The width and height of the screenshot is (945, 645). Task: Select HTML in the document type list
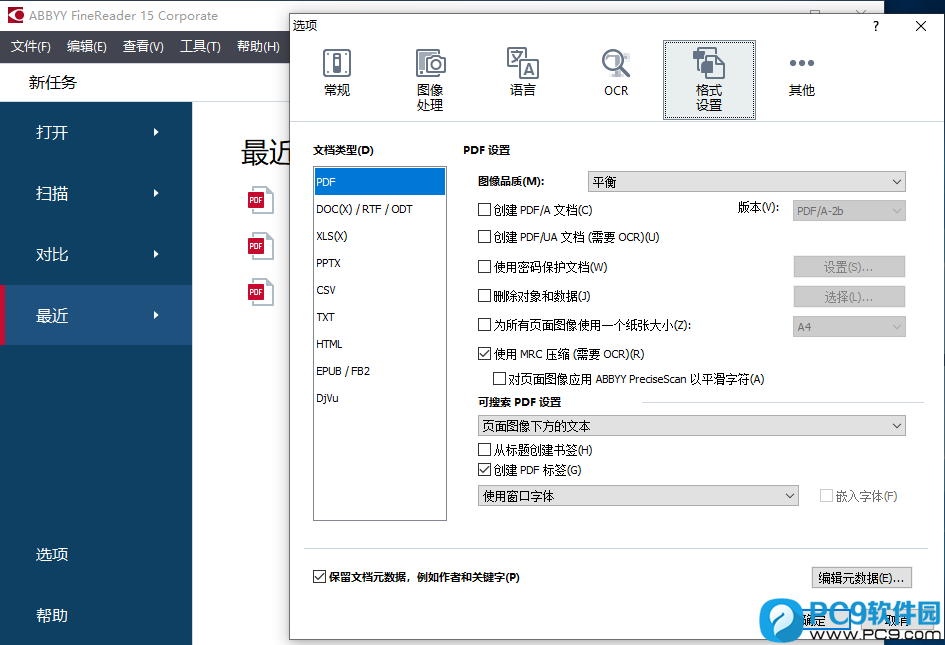[x=380, y=344]
